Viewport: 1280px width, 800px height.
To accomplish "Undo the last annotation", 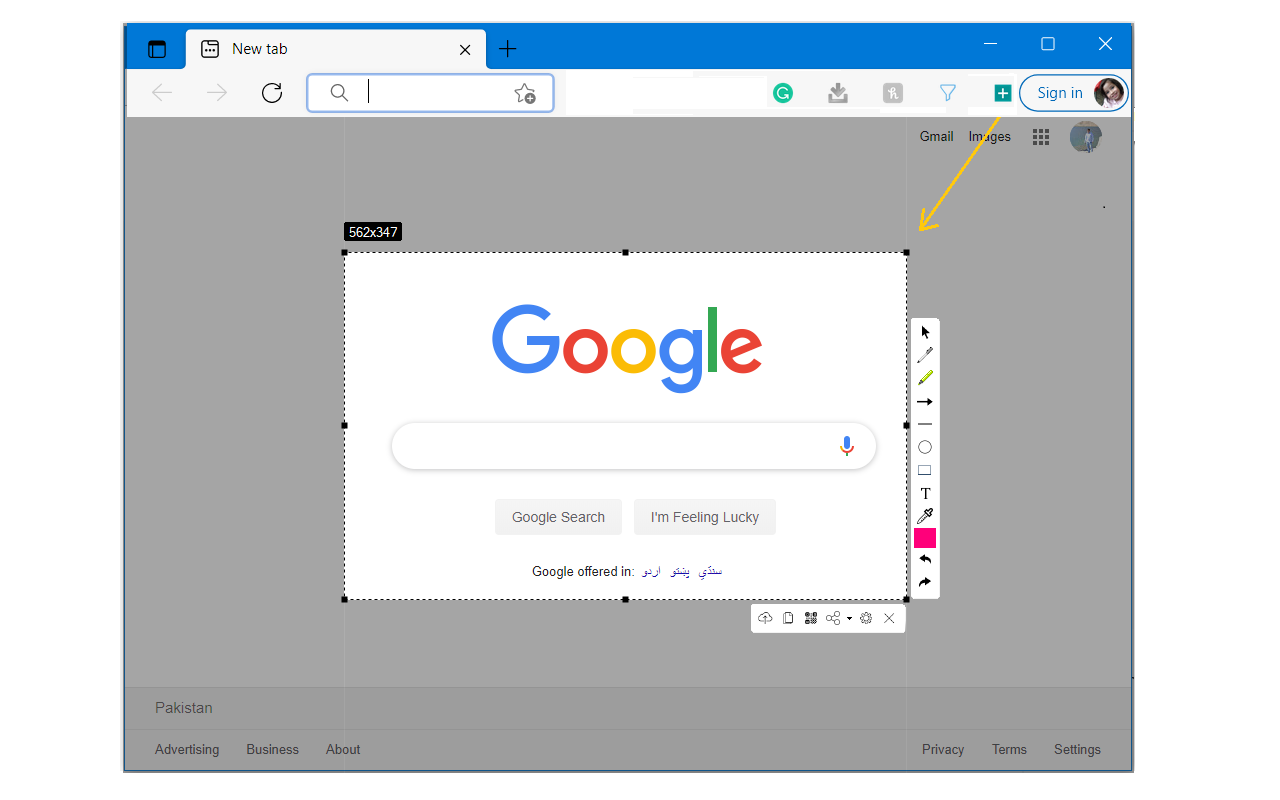I will 925,560.
